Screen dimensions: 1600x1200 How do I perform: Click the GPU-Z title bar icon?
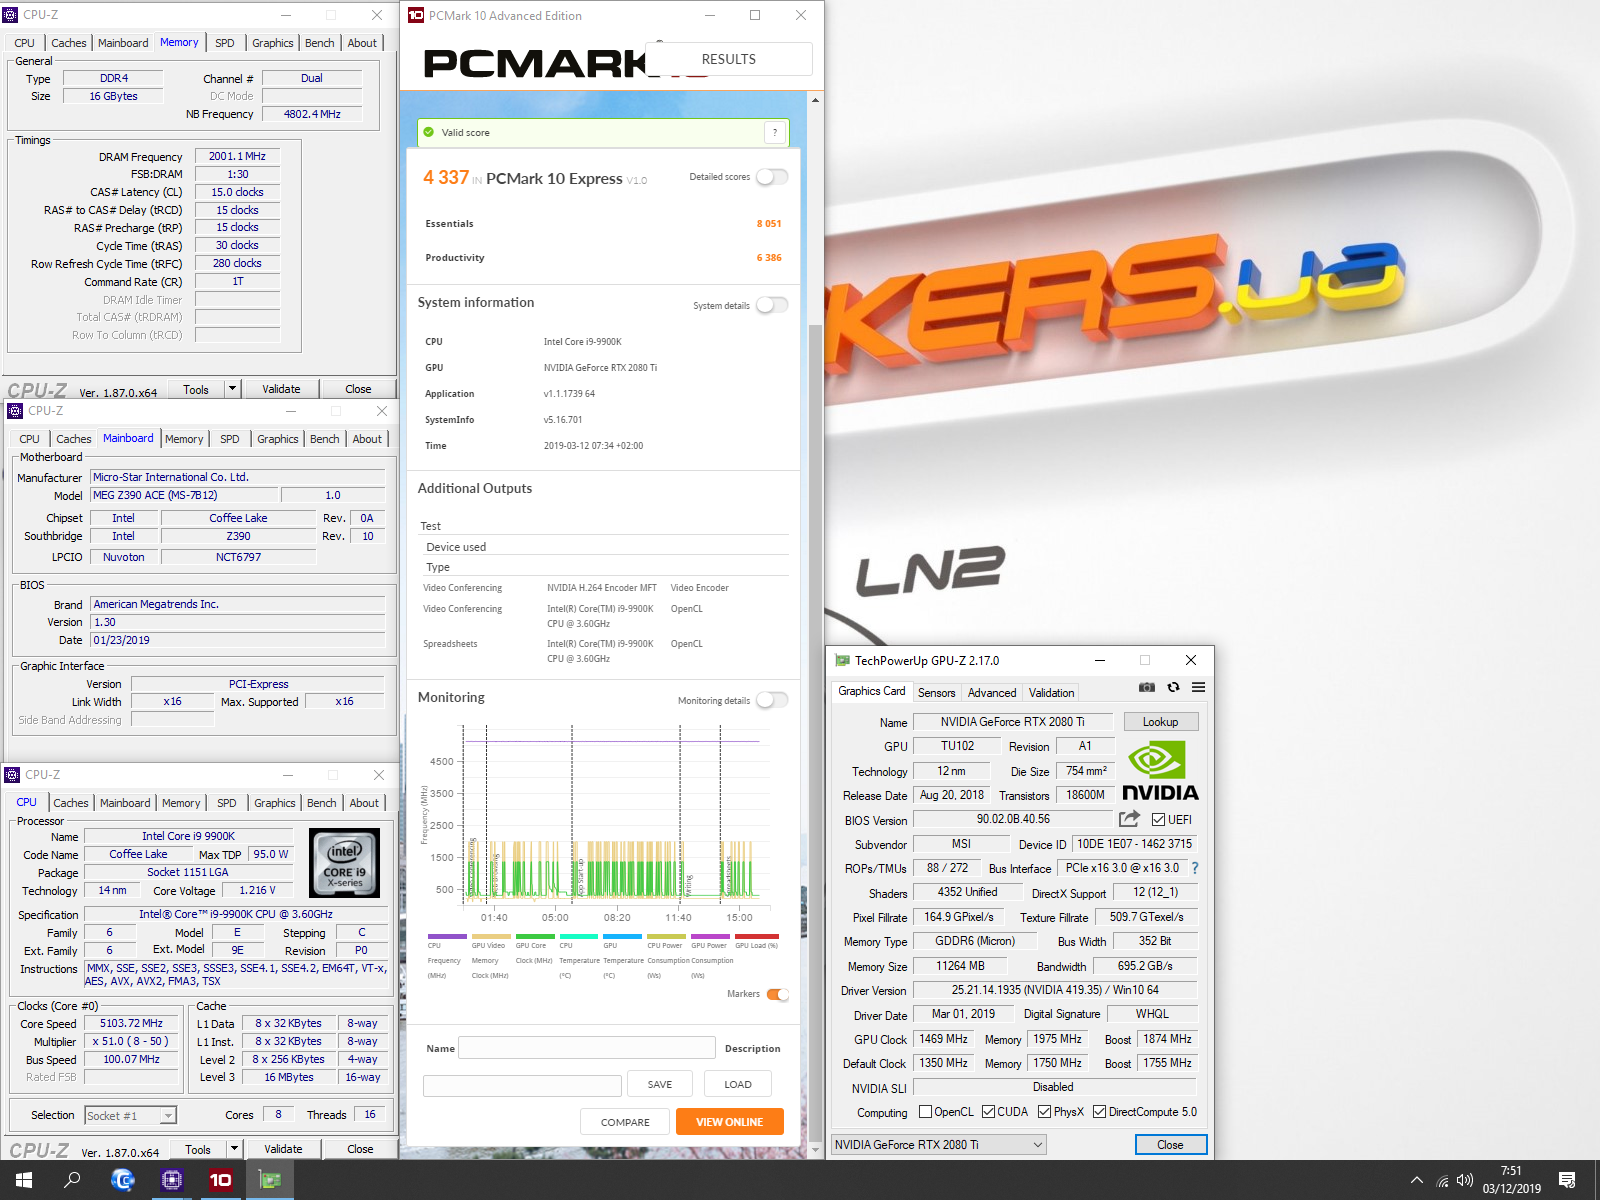(x=842, y=660)
